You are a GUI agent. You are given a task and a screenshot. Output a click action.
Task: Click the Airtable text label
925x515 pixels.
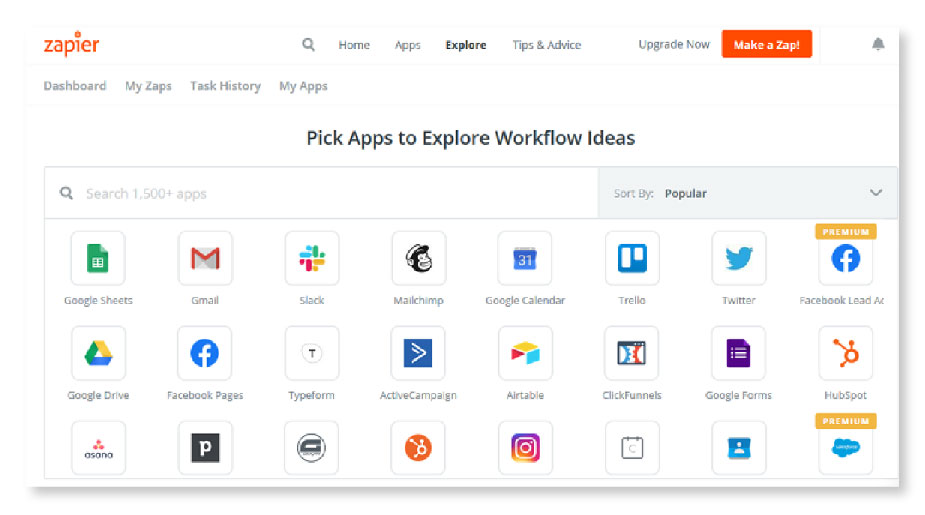(524, 395)
